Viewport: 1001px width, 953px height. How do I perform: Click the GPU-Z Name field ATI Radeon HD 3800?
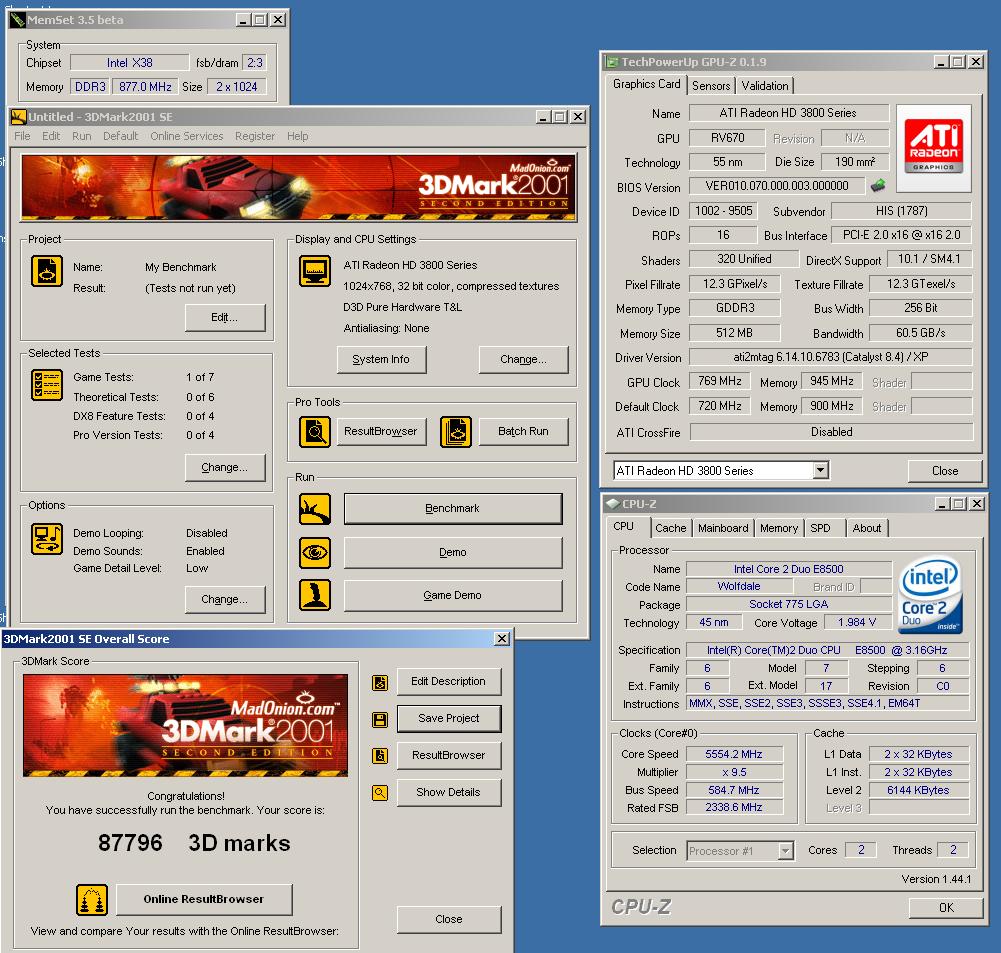pyautogui.click(x=788, y=113)
